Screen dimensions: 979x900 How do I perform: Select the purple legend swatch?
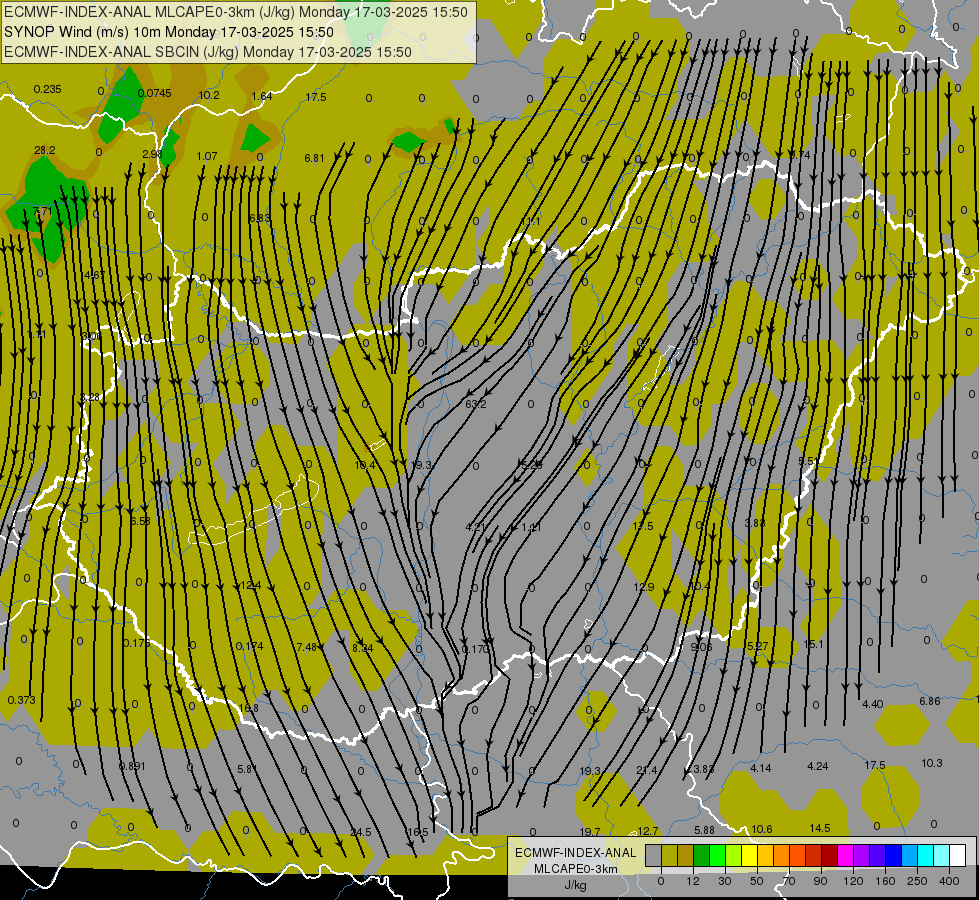(x=862, y=855)
